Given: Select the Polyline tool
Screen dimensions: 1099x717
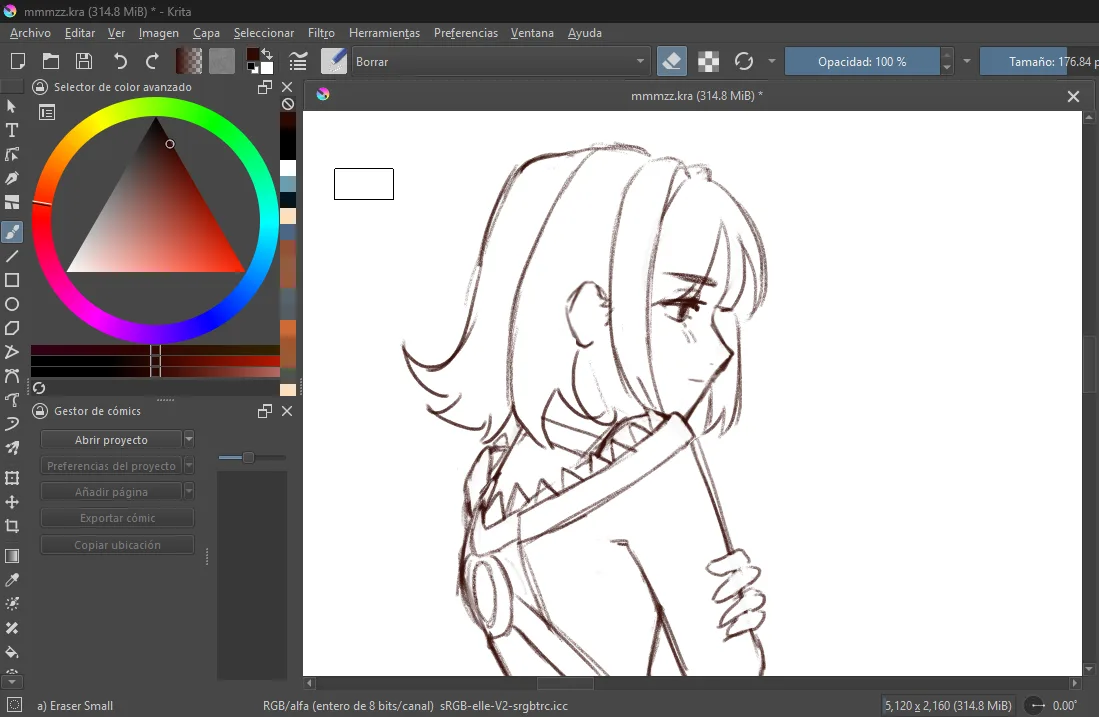Looking at the screenshot, I should tap(12, 352).
